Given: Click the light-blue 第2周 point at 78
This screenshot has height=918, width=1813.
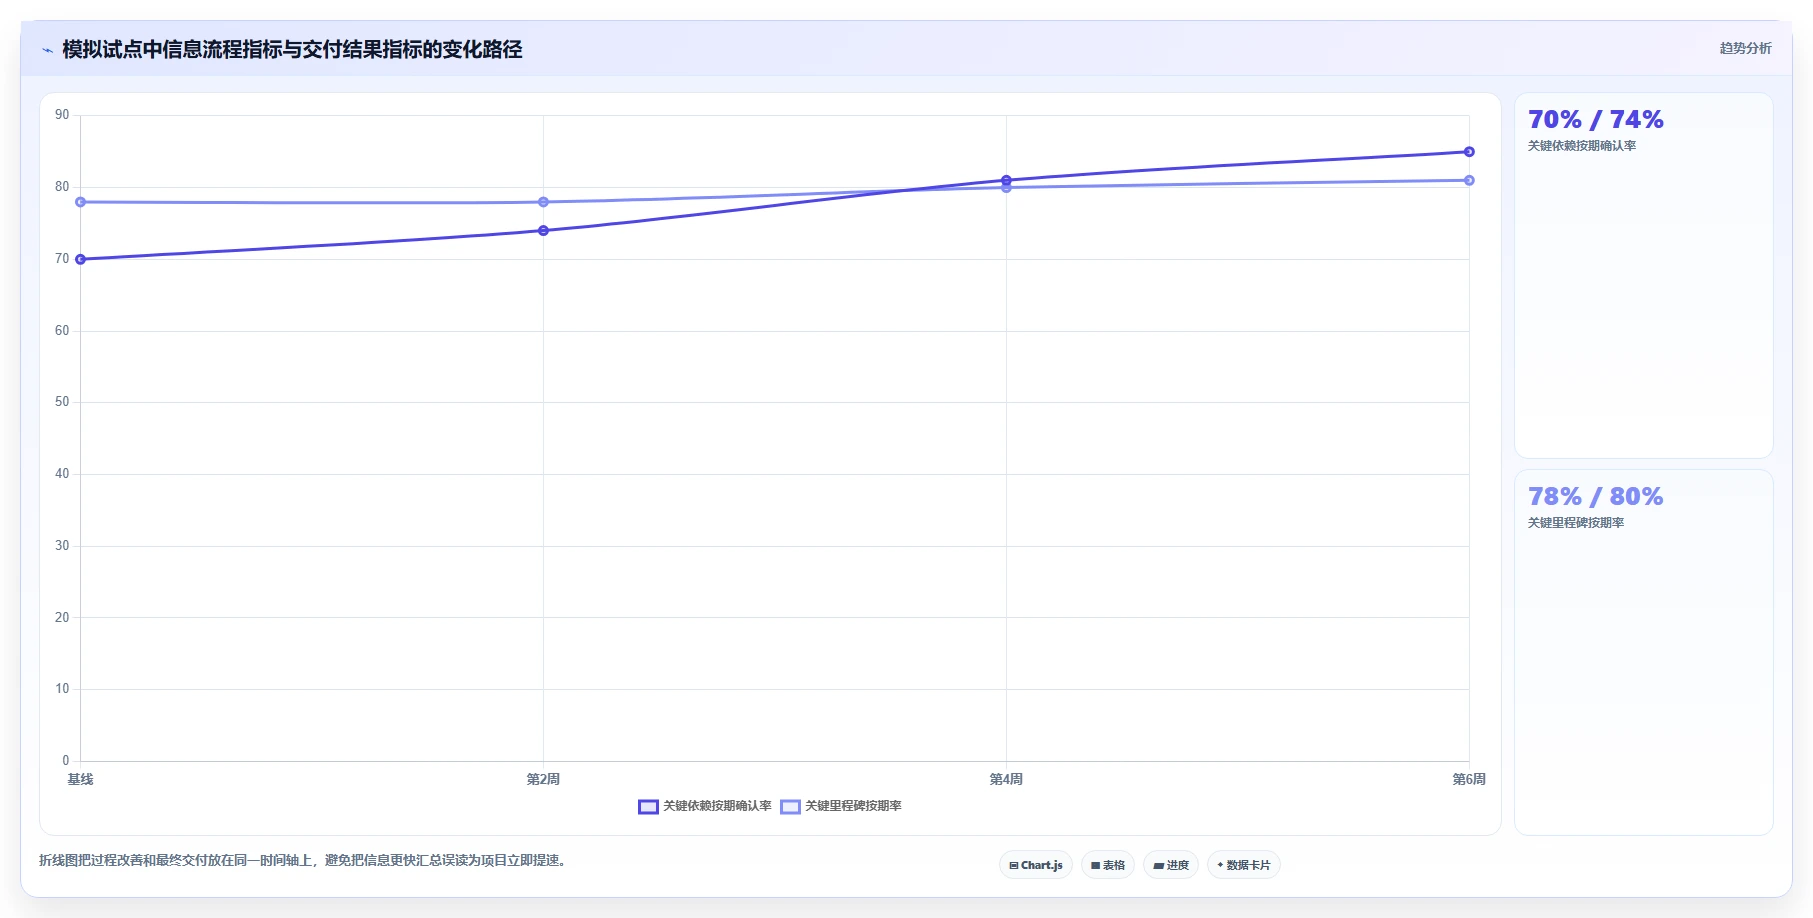Looking at the screenshot, I should pos(543,202).
